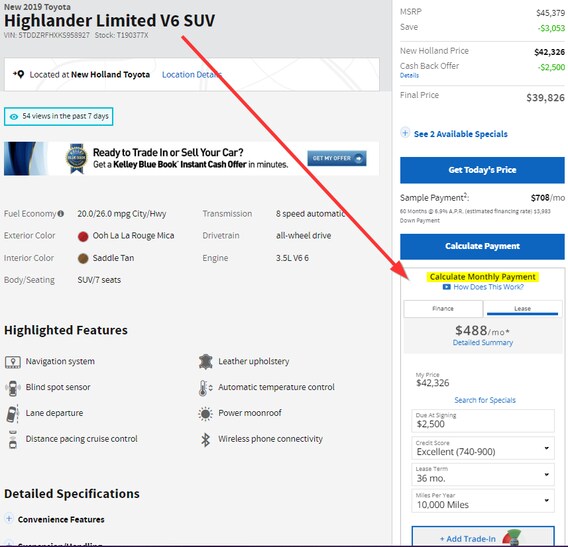Click the Due At Signing input field
The image size is (568, 547).
[x=483, y=421]
